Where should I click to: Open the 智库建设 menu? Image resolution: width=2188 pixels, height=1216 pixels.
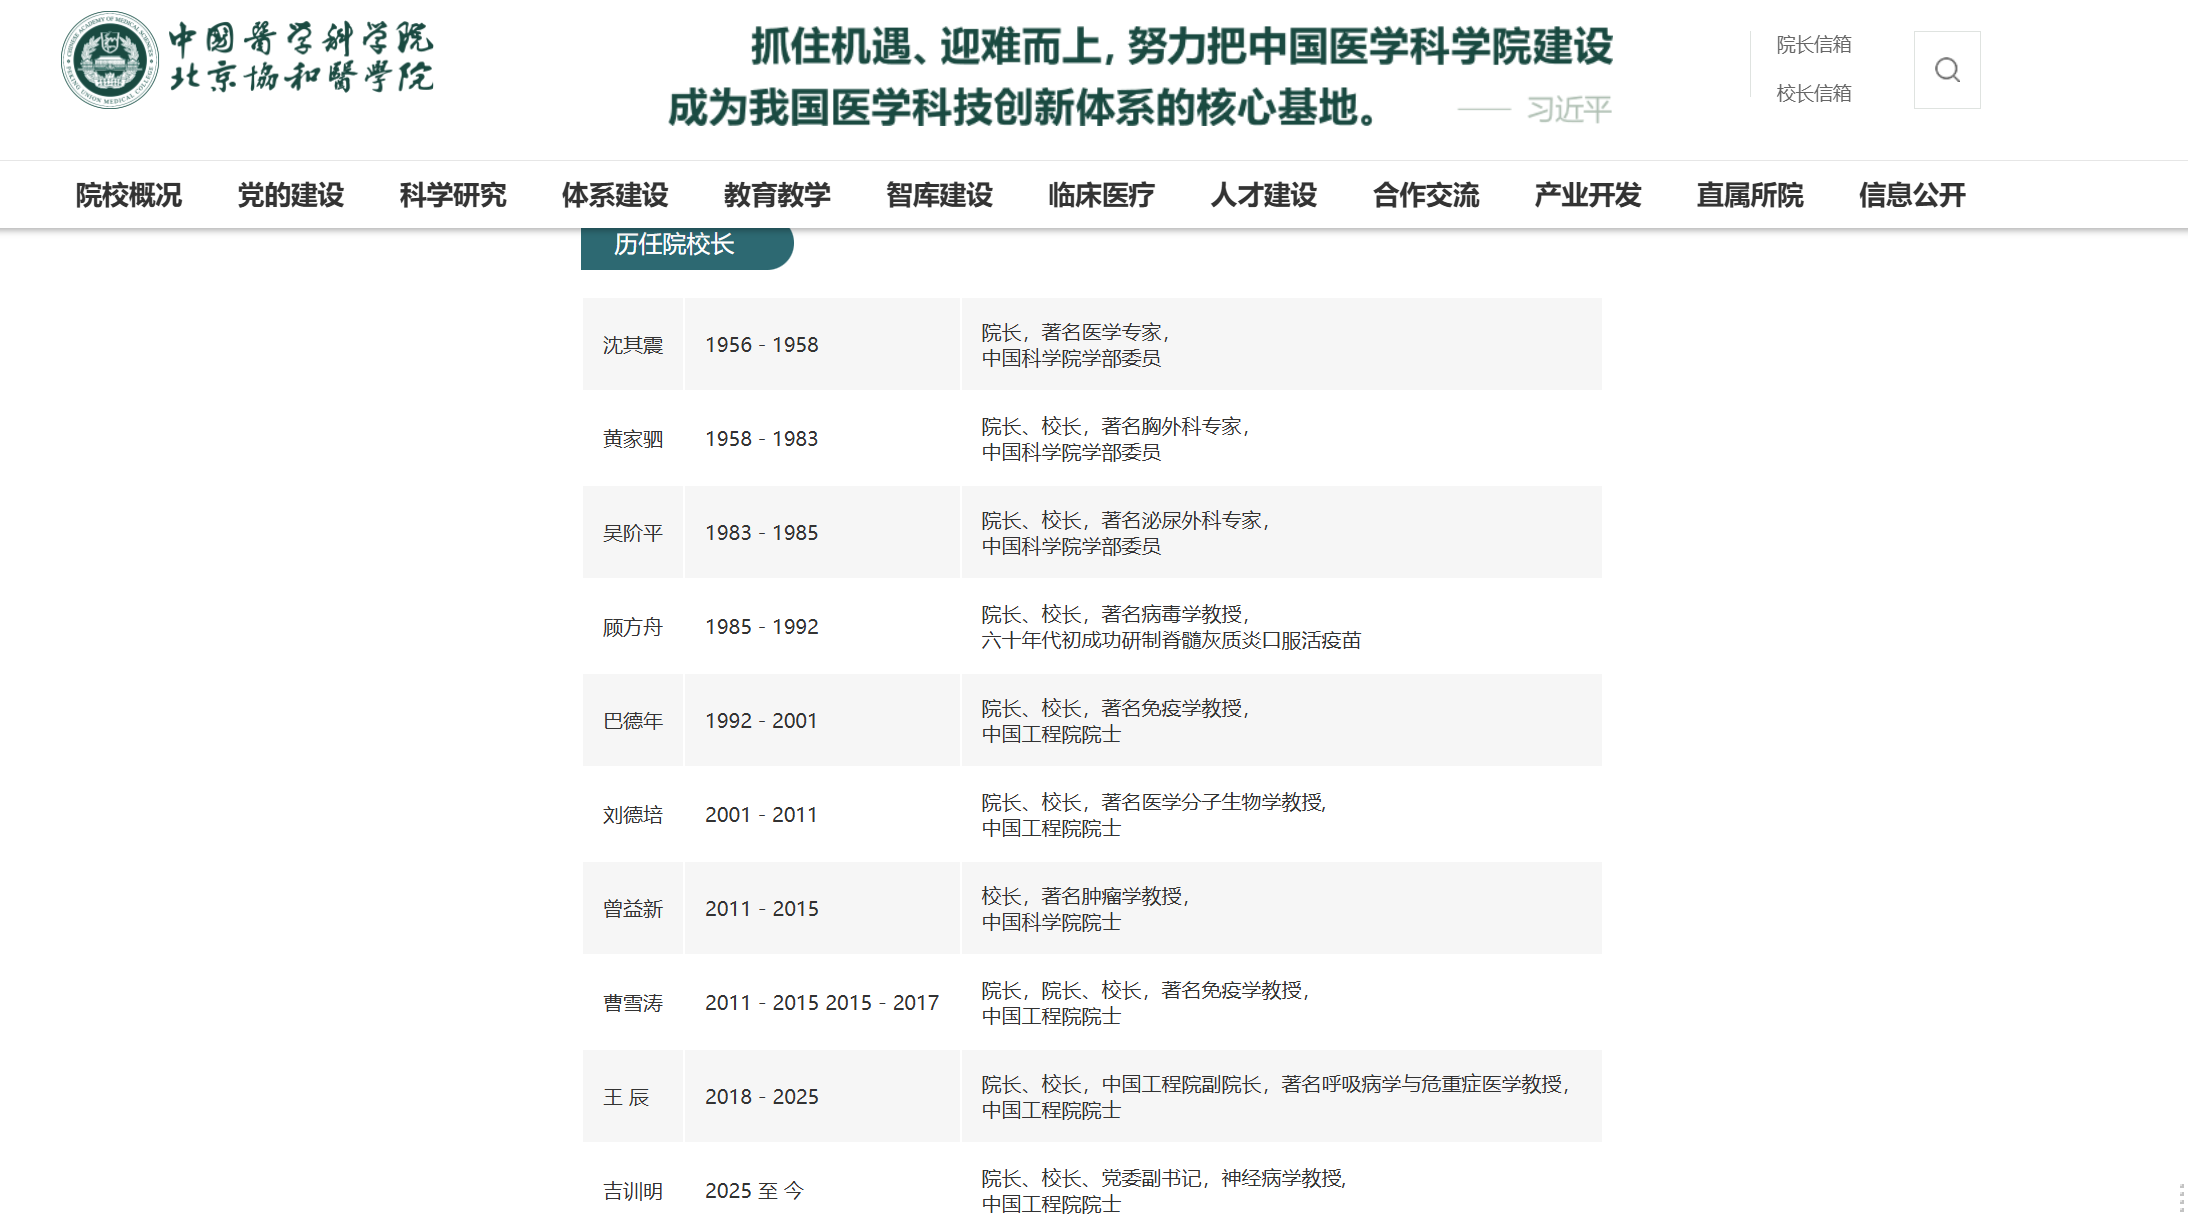939,195
